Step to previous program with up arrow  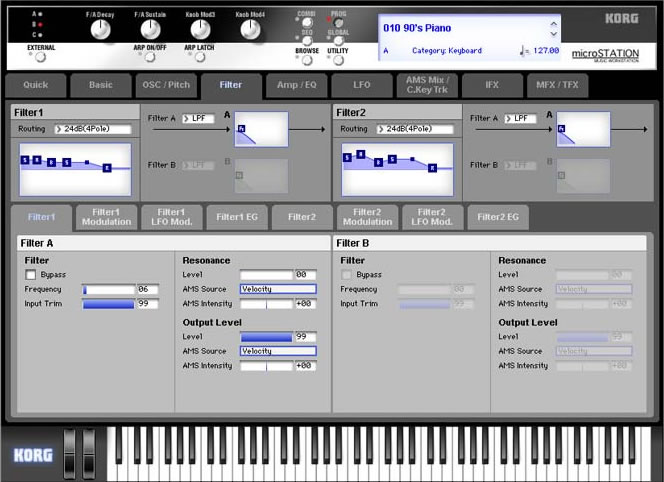click(553, 24)
